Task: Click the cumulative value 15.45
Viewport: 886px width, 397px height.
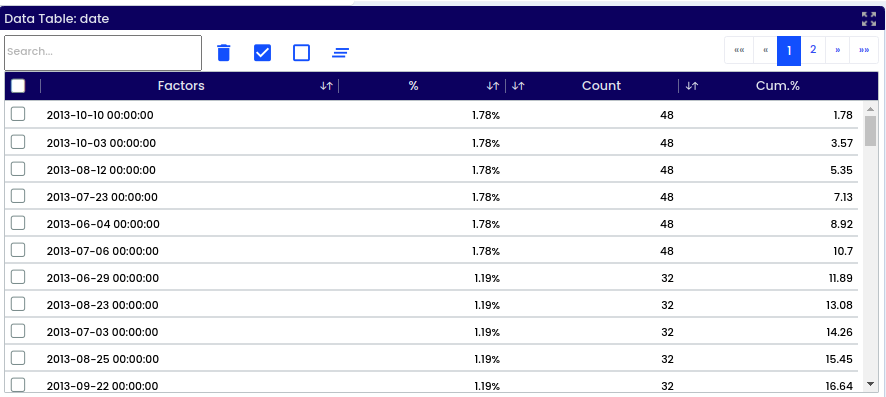Action: 840,359
